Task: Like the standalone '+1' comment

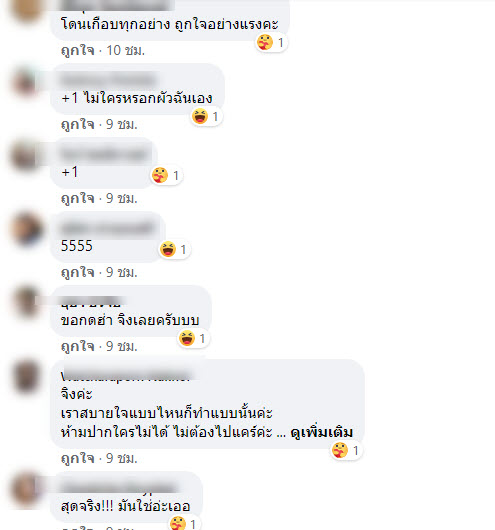Action: point(77,198)
